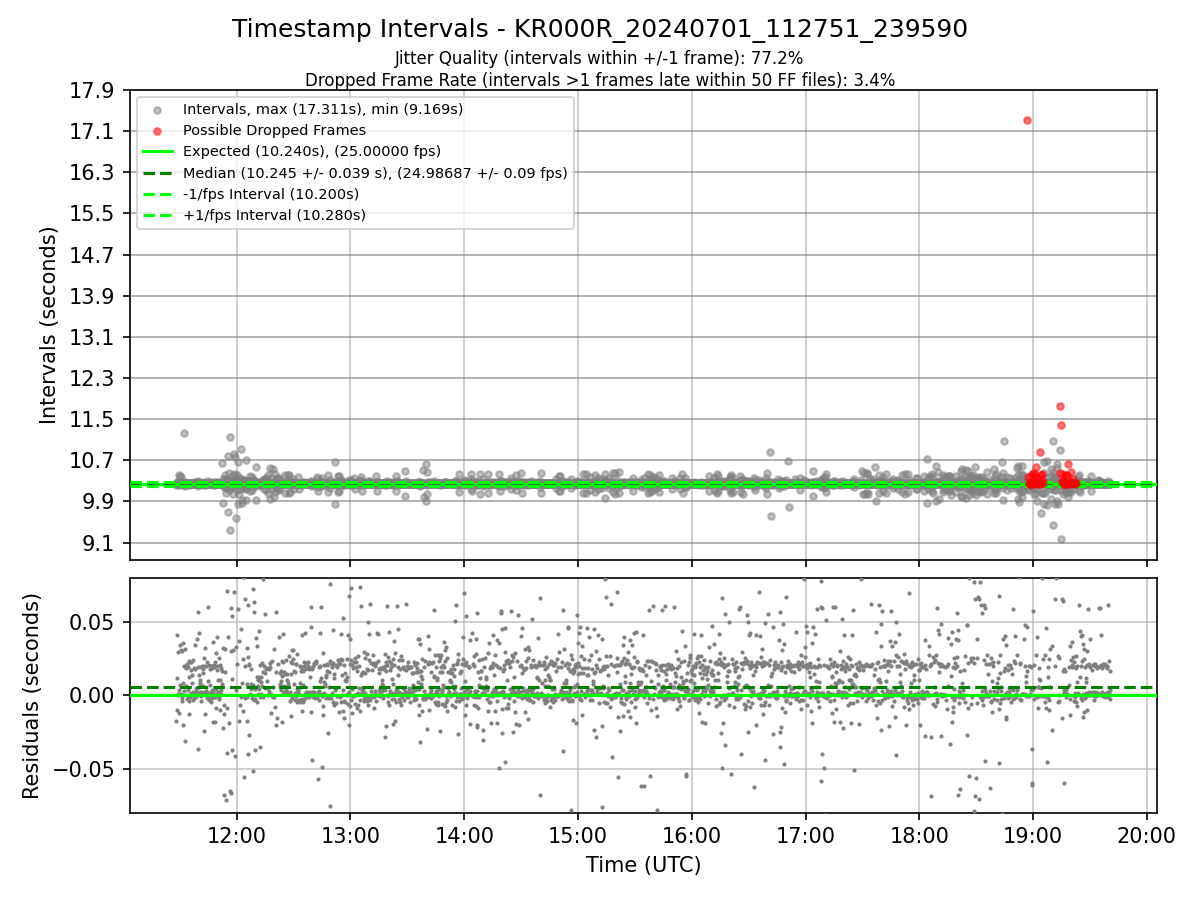Click the 17:00 time tick label
This screenshot has width=1200, height=900.
tap(805, 834)
